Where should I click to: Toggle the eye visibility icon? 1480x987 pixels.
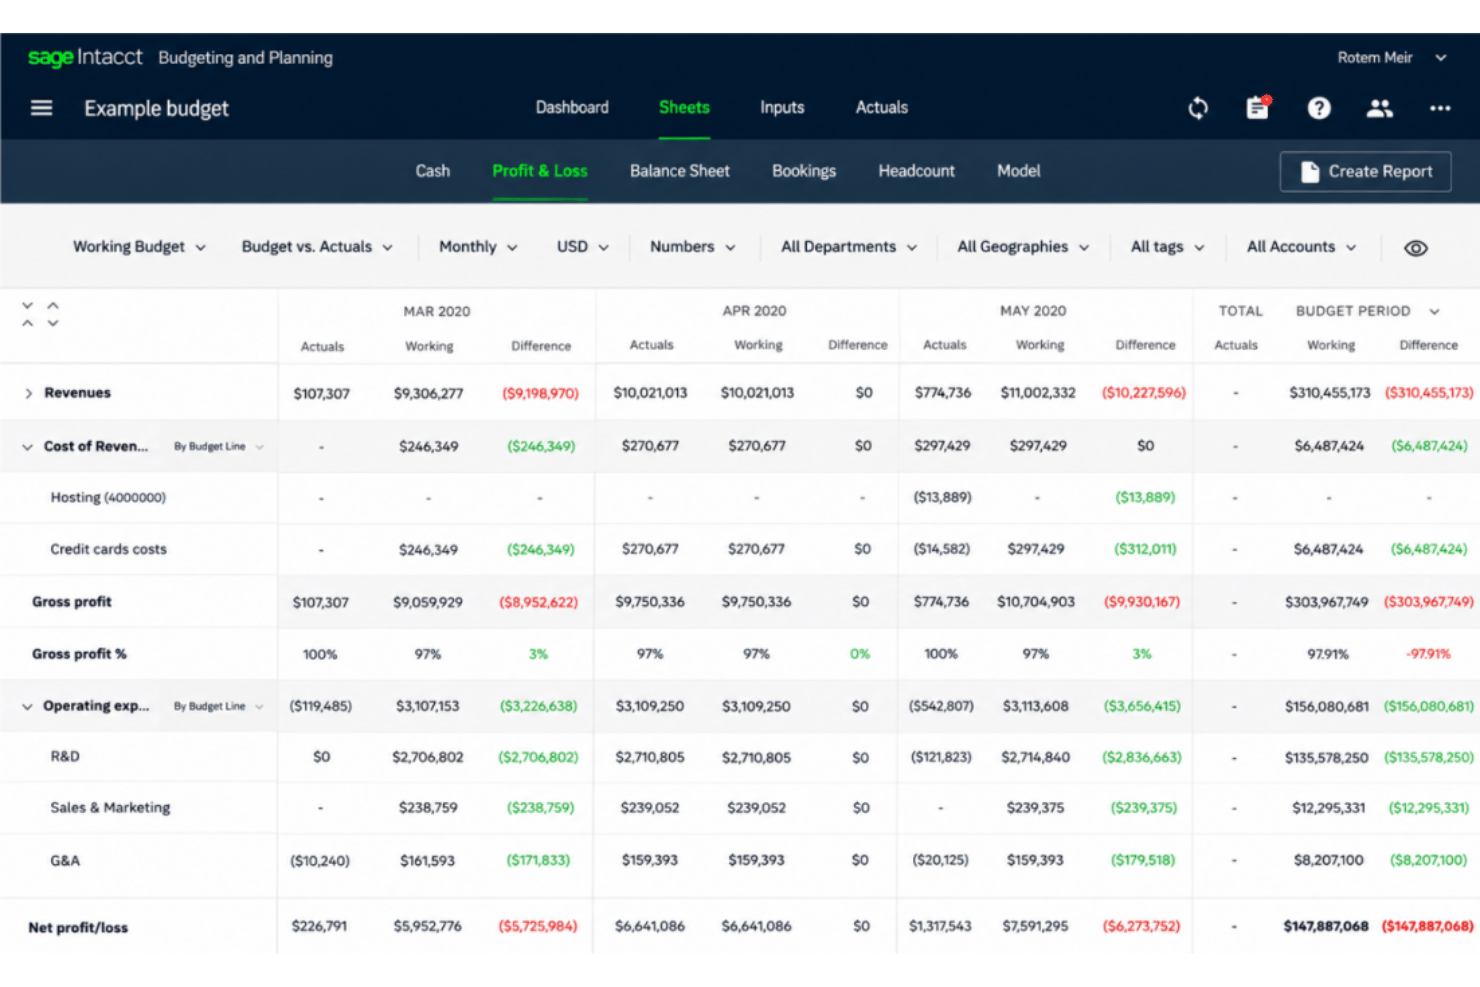(1416, 248)
